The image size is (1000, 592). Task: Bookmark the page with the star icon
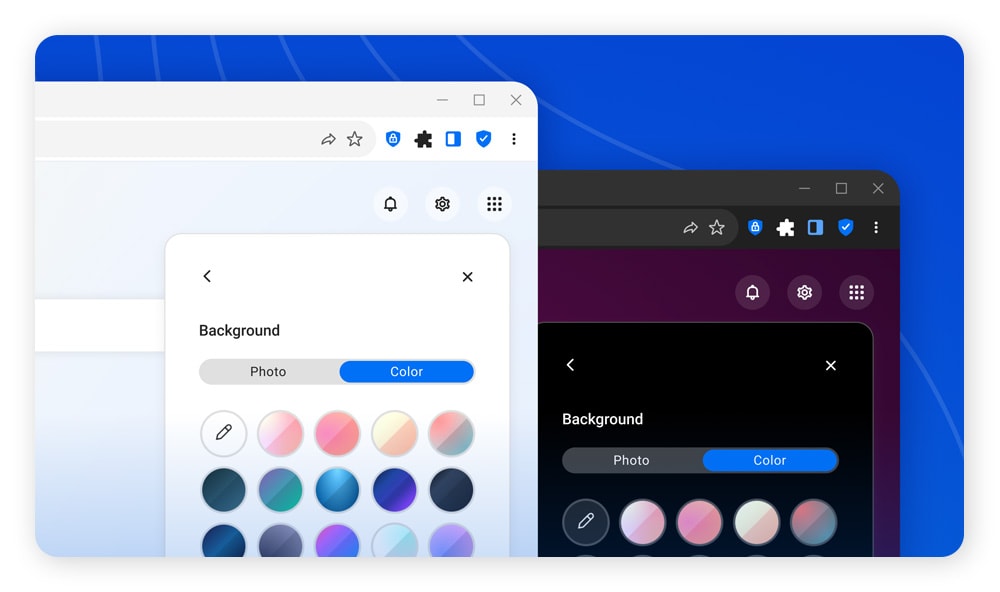[x=354, y=139]
